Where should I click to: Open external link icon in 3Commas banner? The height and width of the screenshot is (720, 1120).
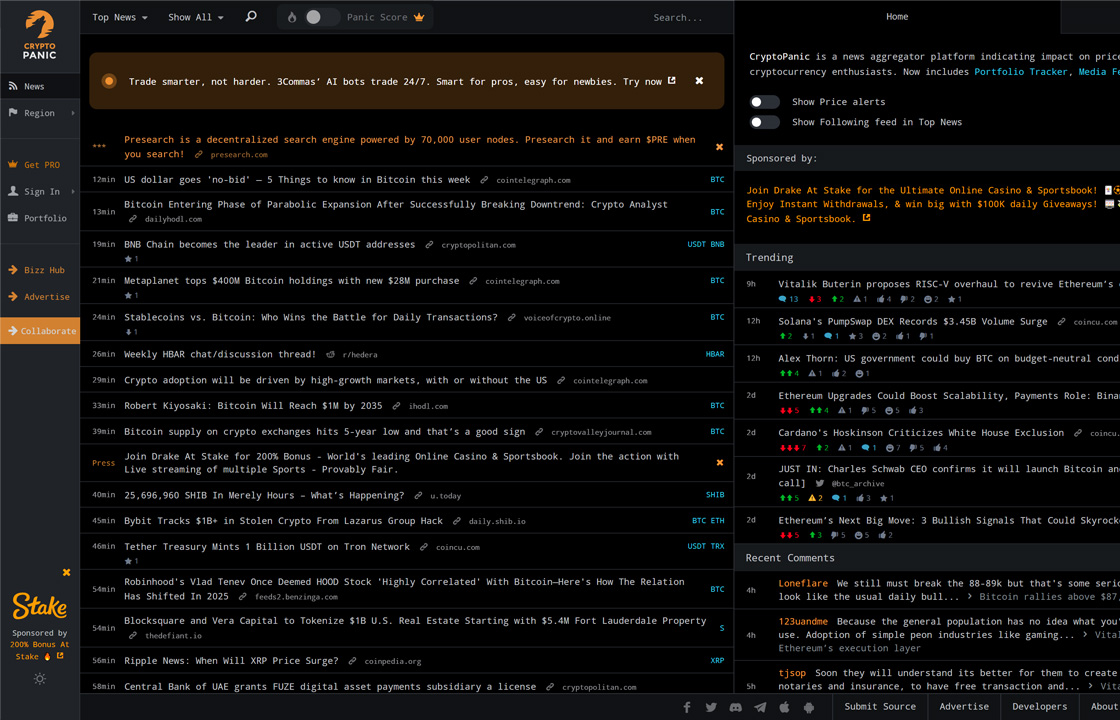[x=671, y=81]
